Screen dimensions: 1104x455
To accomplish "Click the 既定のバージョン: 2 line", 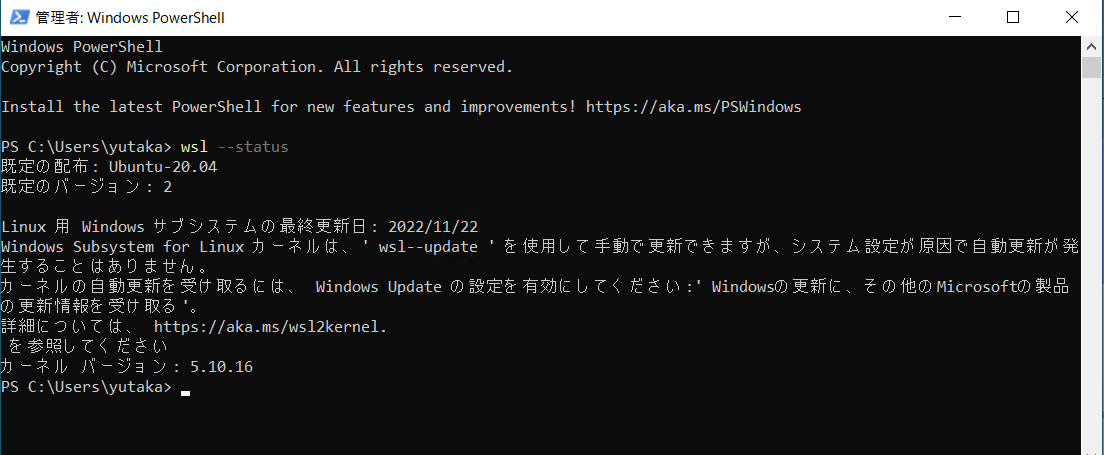I will 86,187.
